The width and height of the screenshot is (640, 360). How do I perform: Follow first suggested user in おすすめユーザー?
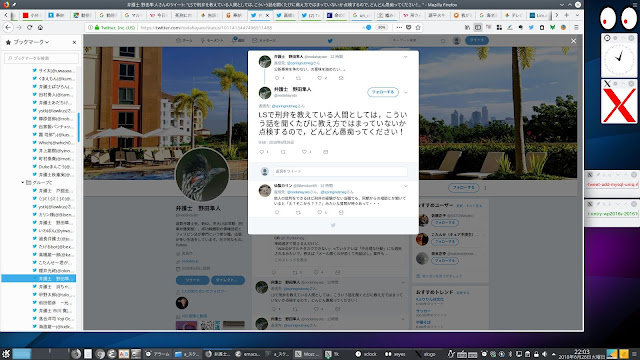tap(445, 223)
